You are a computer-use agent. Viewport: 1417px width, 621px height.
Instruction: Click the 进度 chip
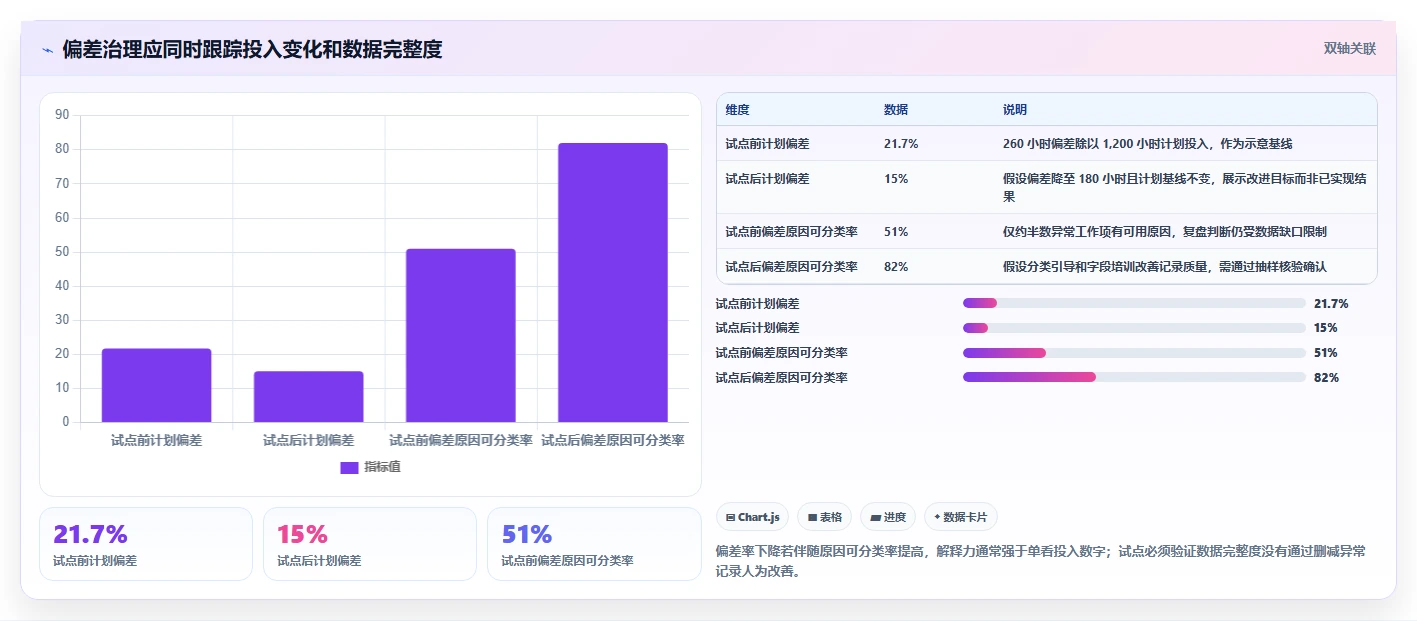(x=887, y=517)
